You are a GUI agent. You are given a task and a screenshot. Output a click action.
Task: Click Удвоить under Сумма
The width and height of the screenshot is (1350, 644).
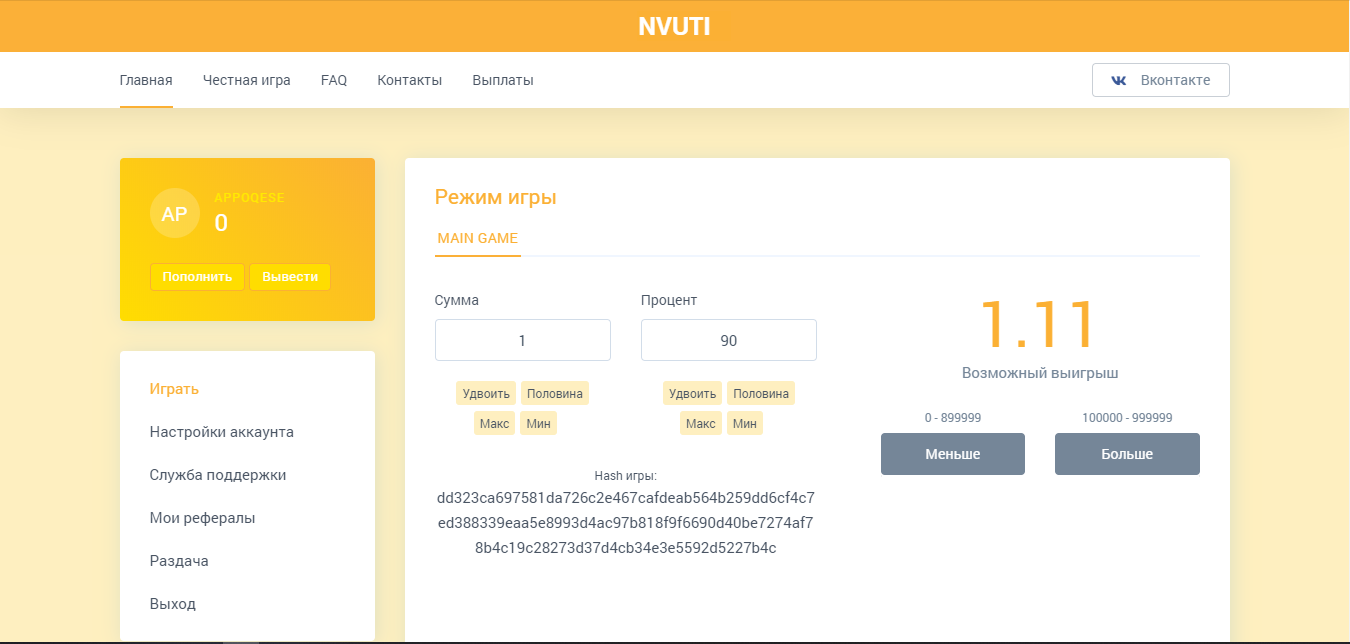(486, 393)
